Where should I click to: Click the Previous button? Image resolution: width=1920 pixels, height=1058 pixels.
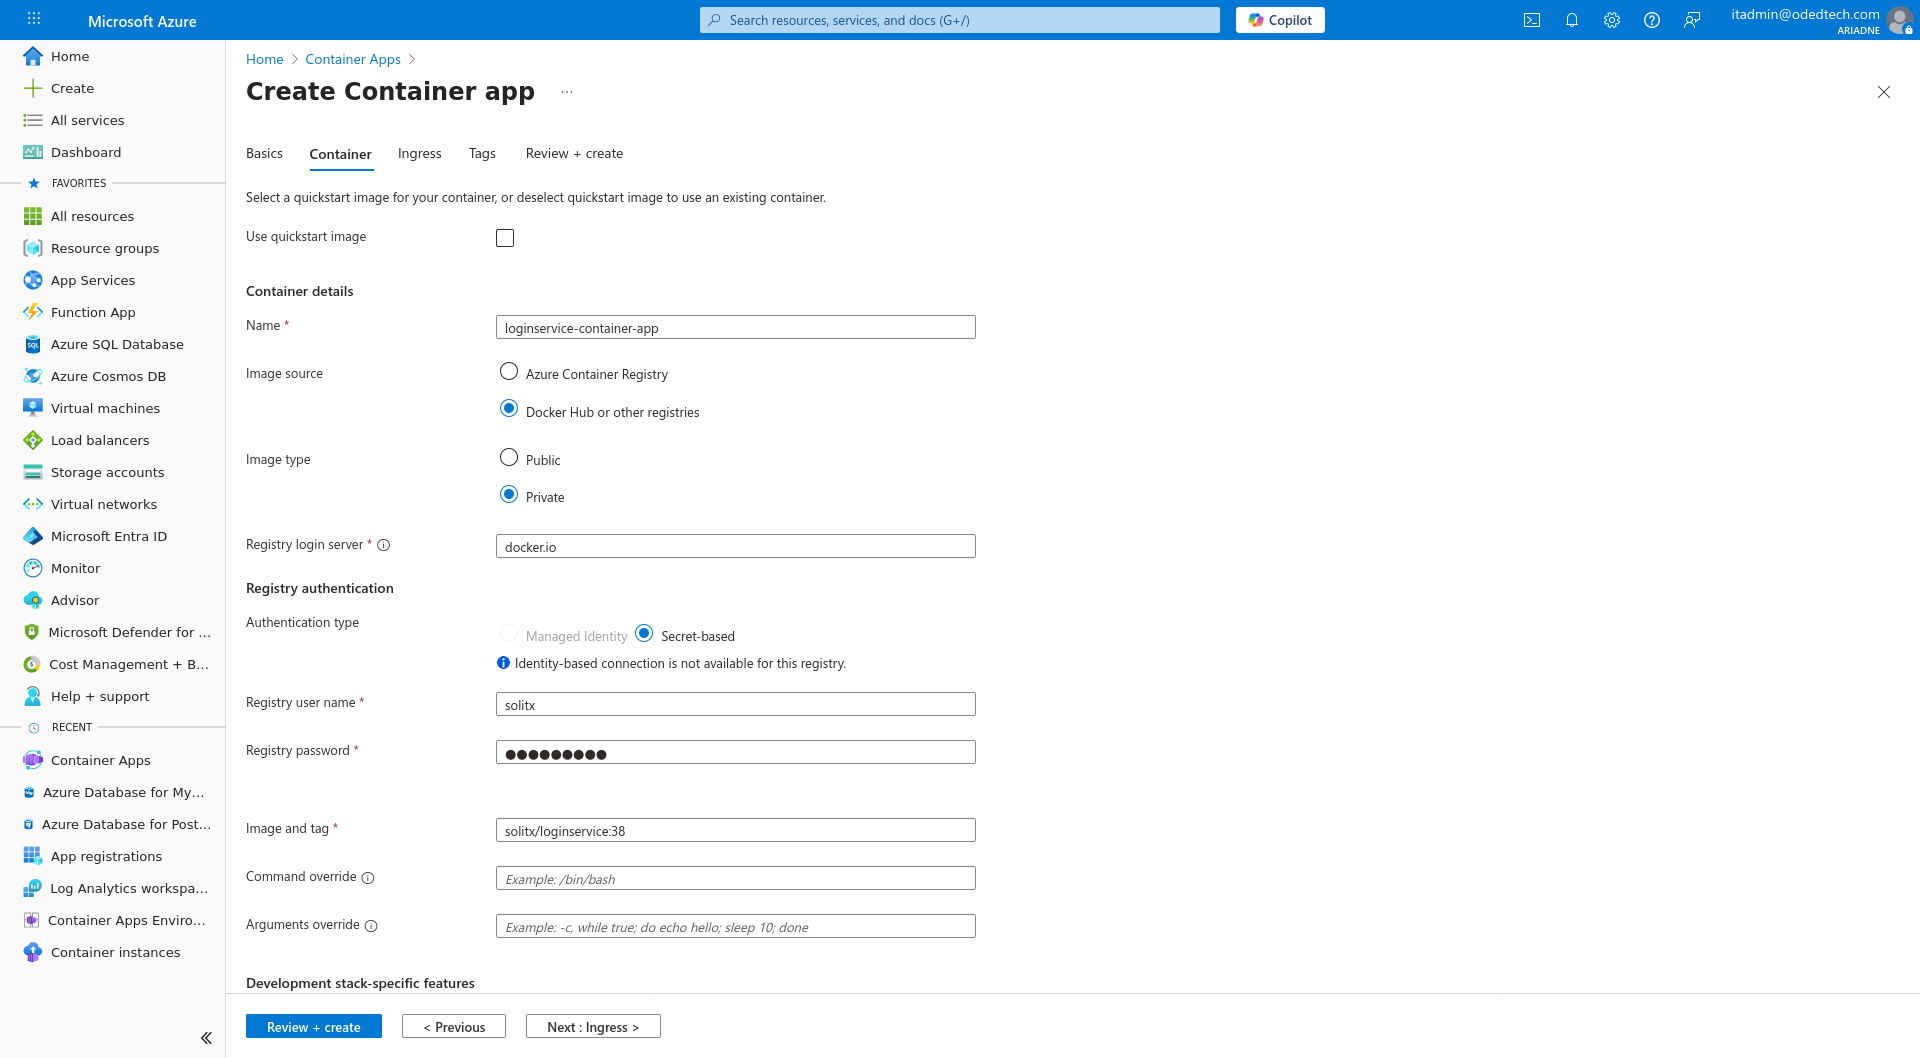pyautogui.click(x=454, y=1027)
